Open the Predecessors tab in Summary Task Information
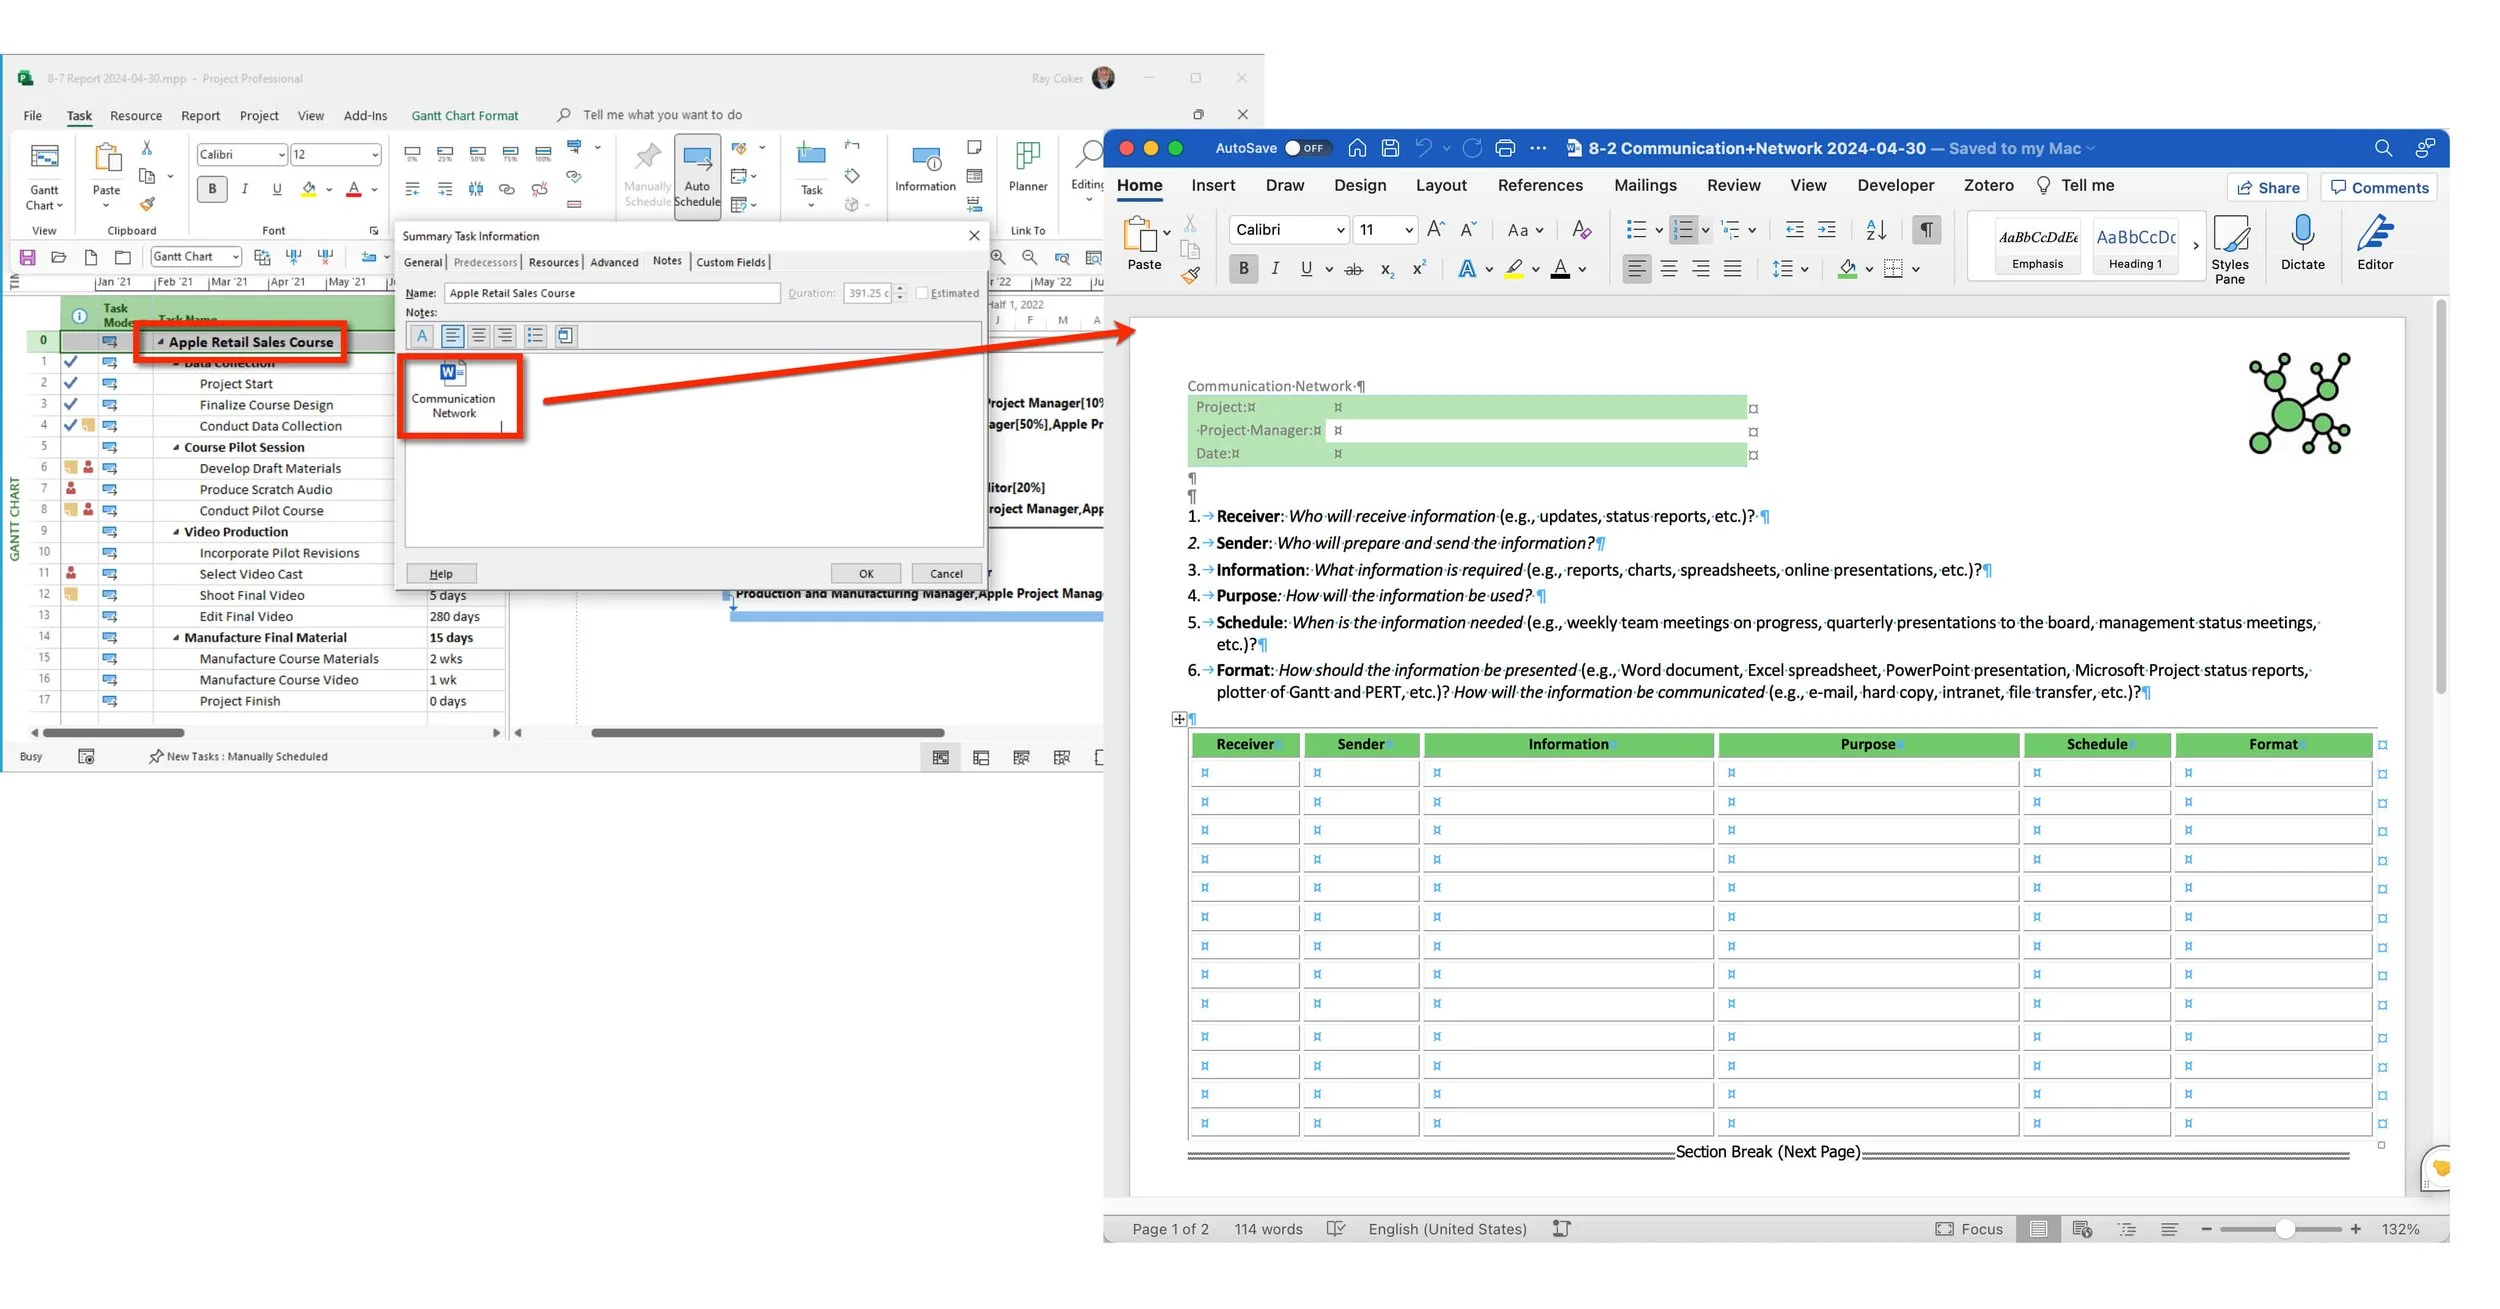2500x1309 pixels. (485, 262)
